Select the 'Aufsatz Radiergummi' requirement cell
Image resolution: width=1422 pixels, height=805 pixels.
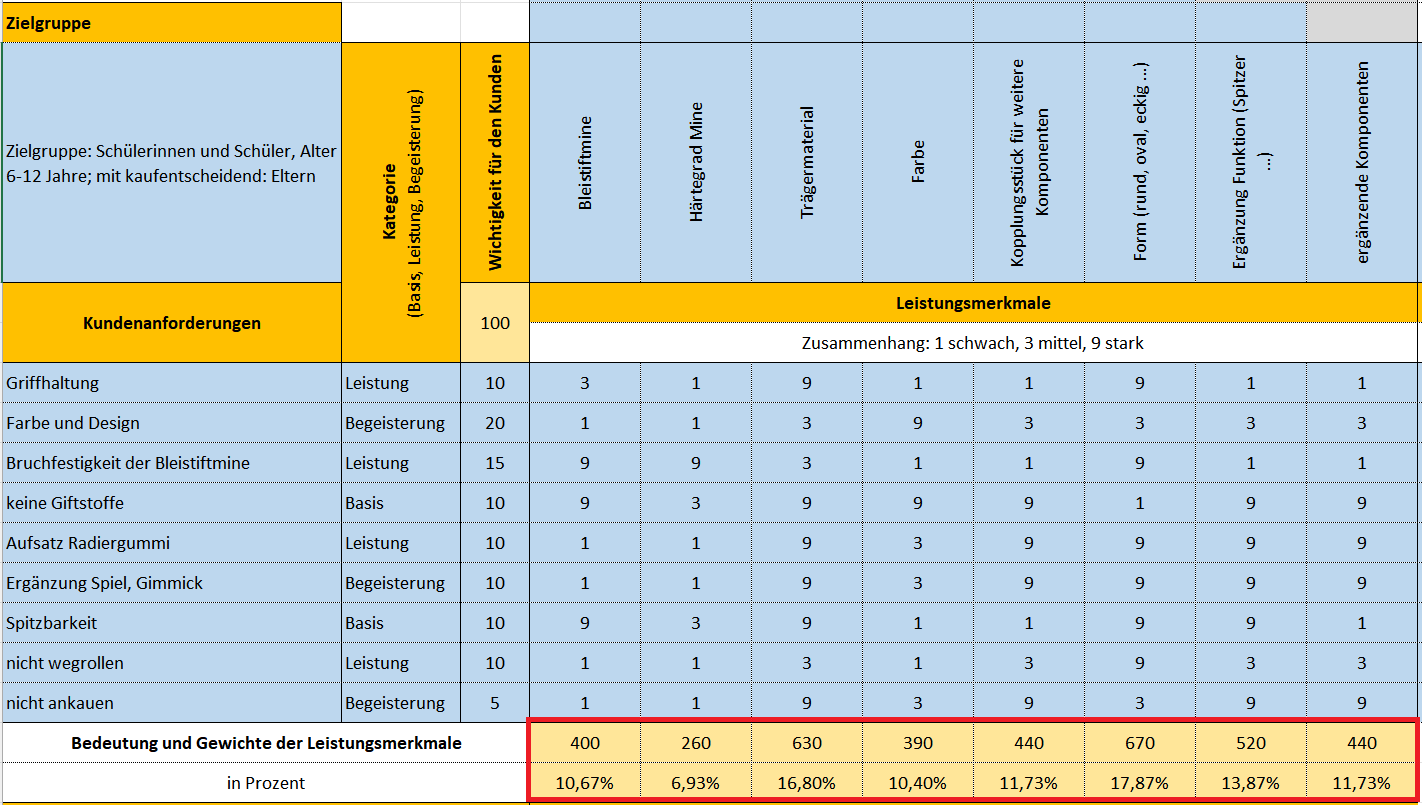(x=171, y=543)
